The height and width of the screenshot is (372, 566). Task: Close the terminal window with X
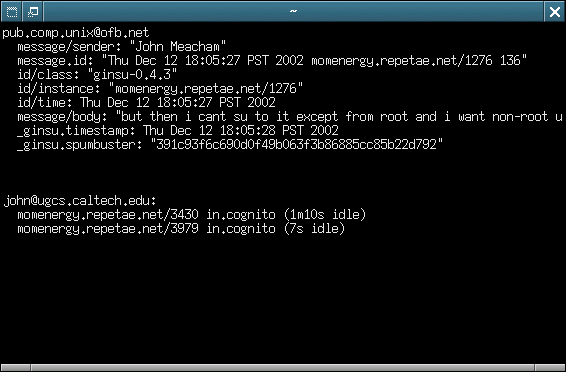coord(554,12)
